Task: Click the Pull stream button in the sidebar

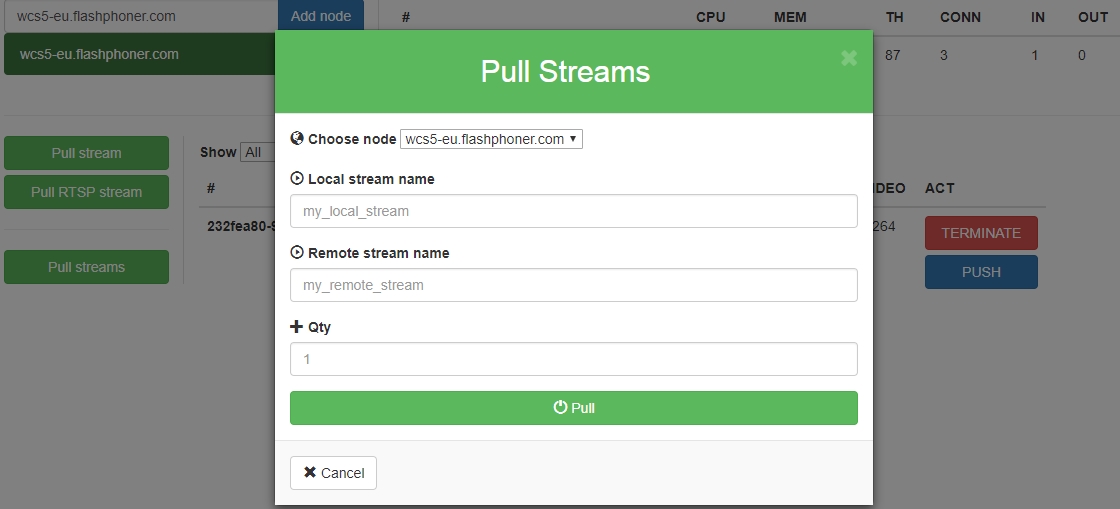Action: click(86, 153)
